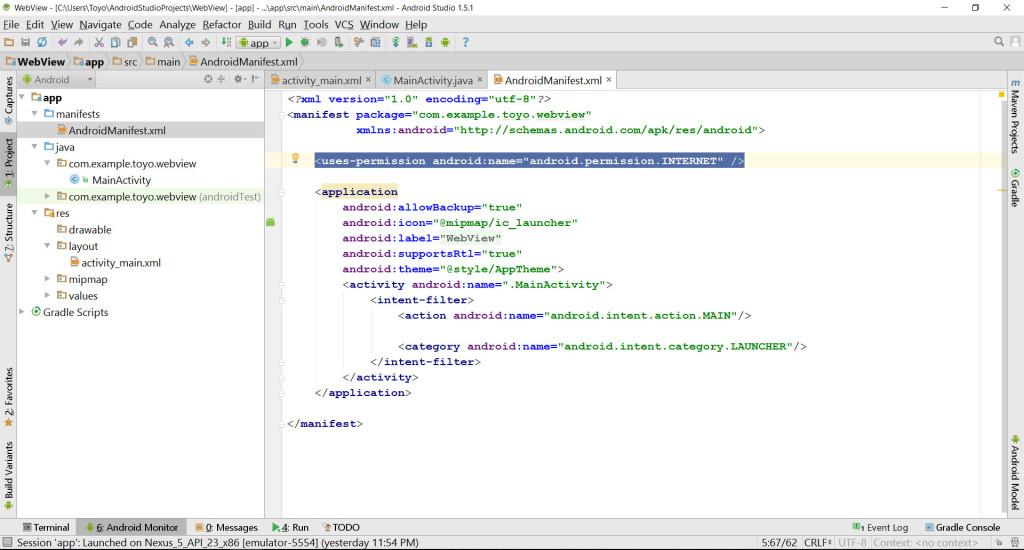The height and width of the screenshot is (550, 1024).
Task: Switch to the MainActivity.java tab
Action: pos(432,80)
